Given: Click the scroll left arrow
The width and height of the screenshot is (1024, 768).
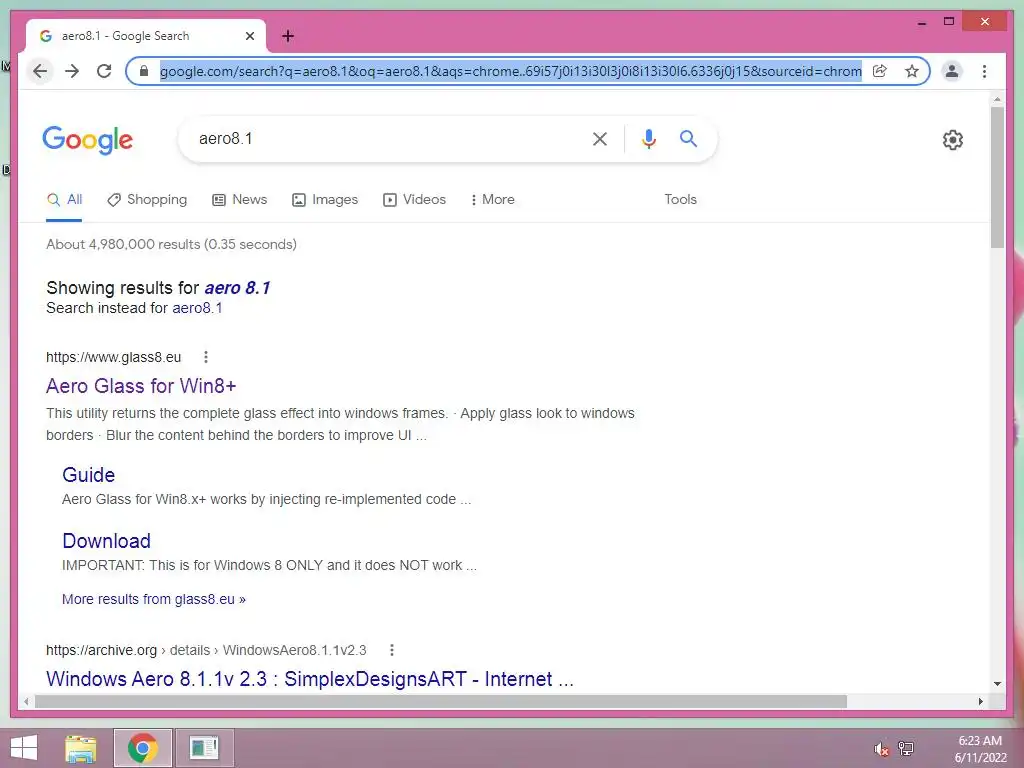Looking at the screenshot, I should (x=26, y=701).
